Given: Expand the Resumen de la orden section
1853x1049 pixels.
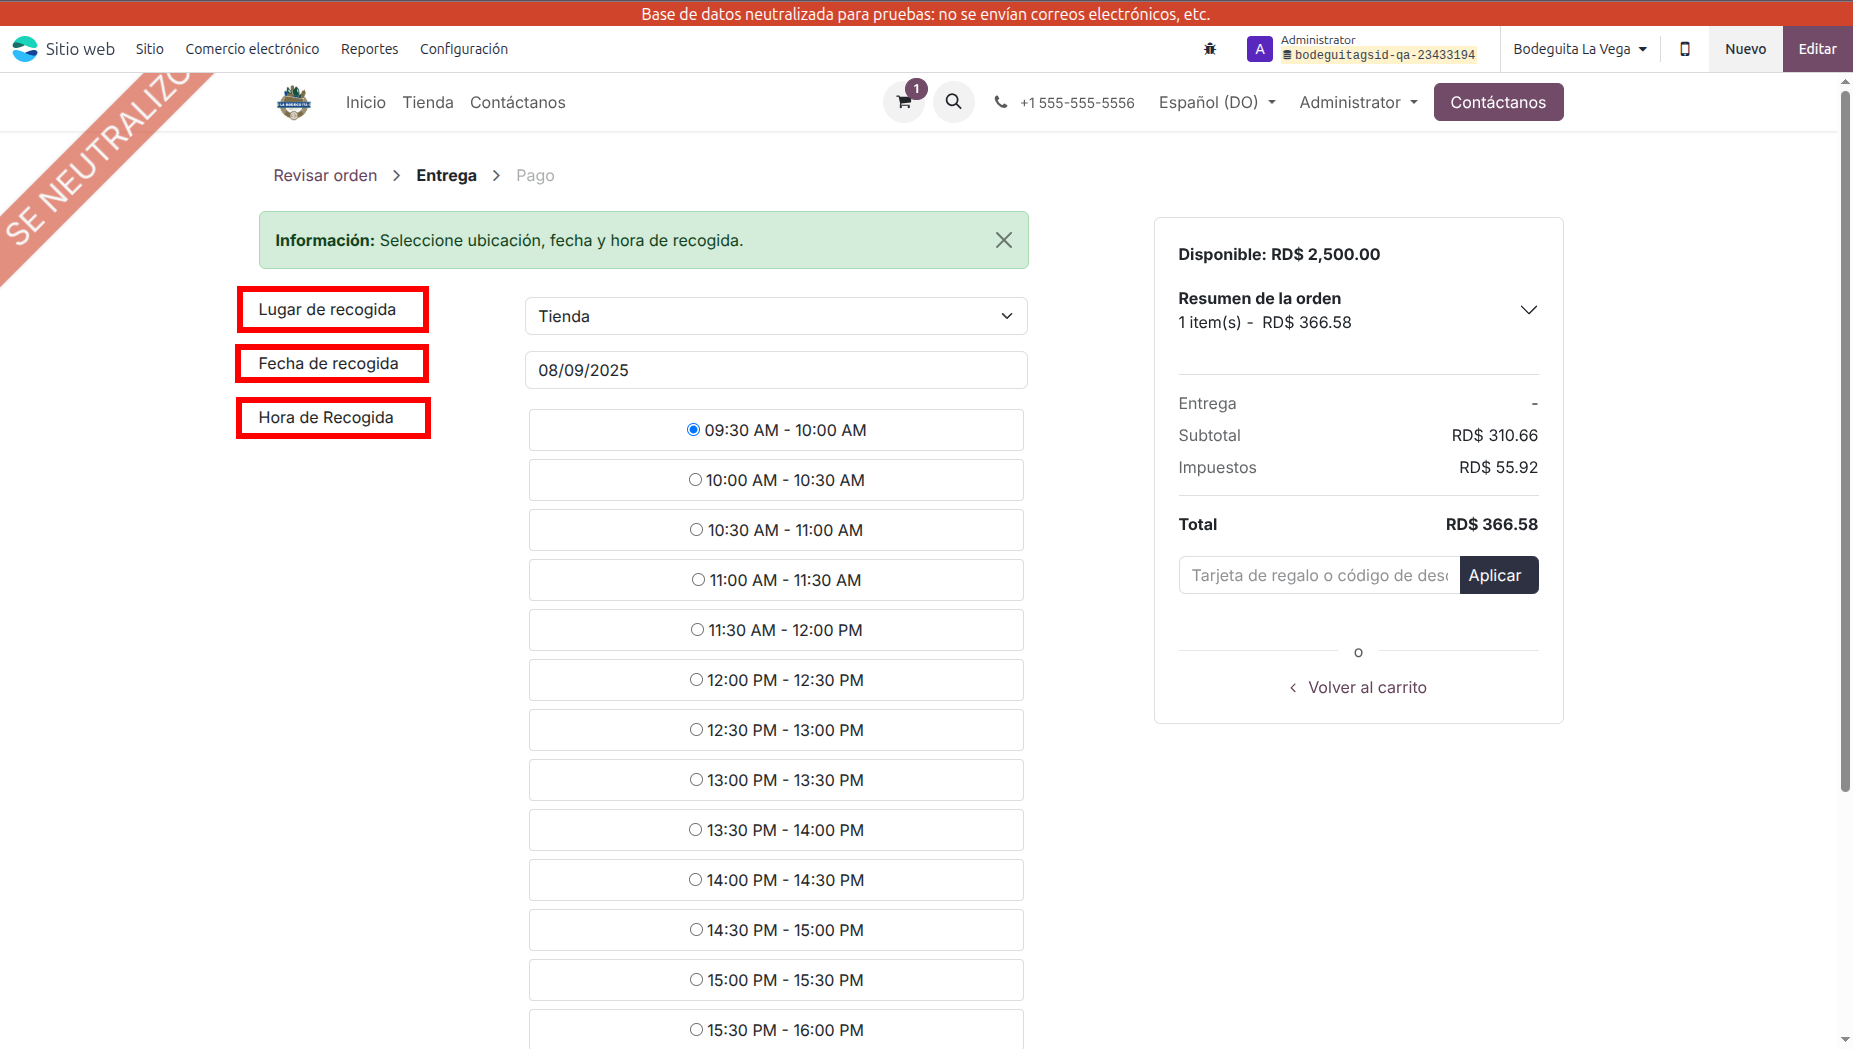Looking at the screenshot, I should click(x=1528, y=310).
